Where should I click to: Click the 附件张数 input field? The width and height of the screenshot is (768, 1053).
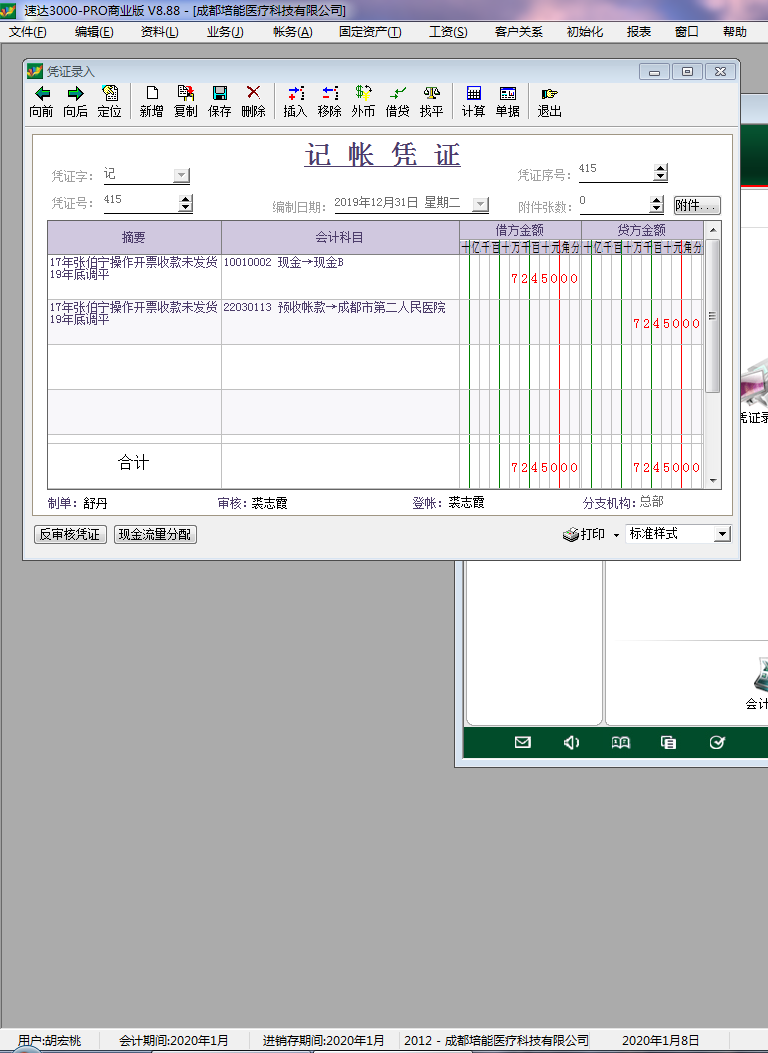click(614, 203)
